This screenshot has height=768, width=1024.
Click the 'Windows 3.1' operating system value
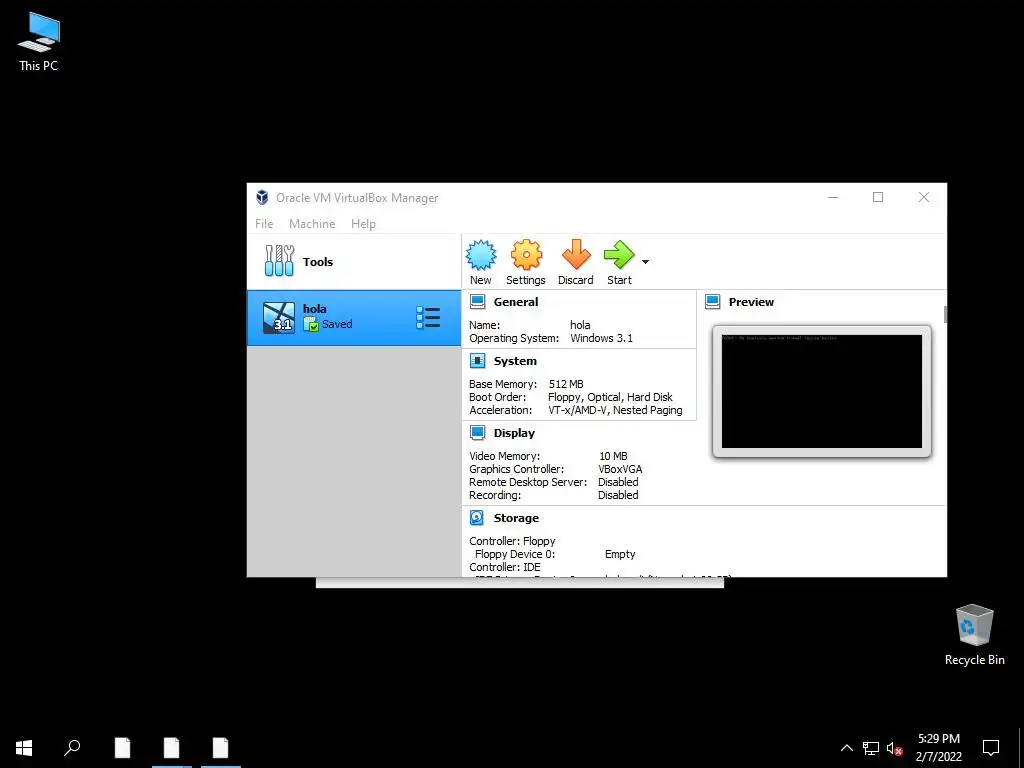point(601,338)
